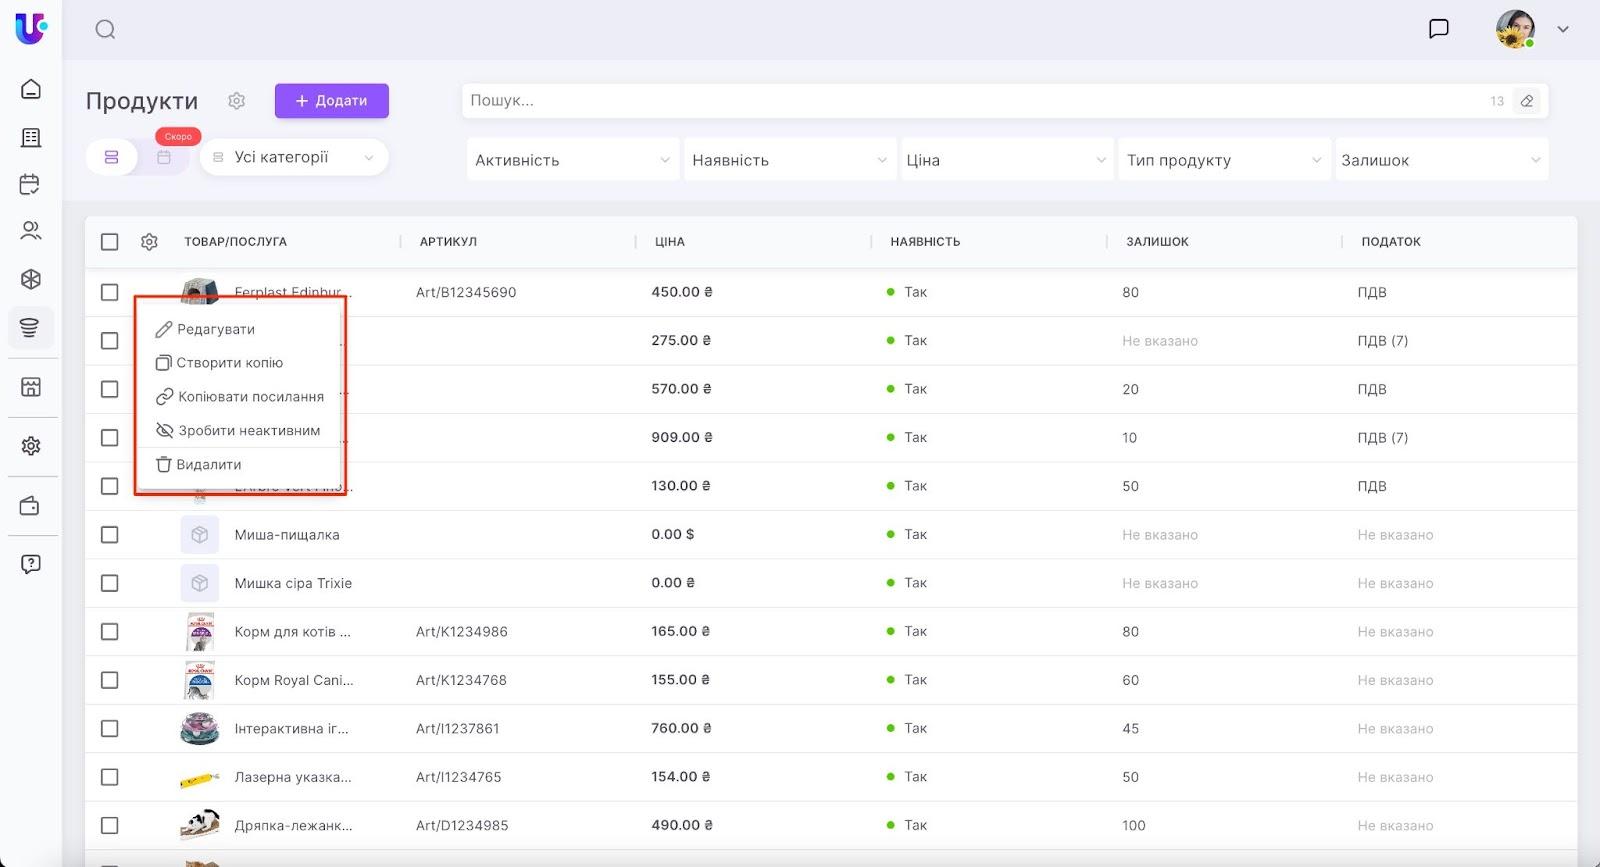
Task: Expand the Тип продукту filter
Action: tap(1223, 160)
